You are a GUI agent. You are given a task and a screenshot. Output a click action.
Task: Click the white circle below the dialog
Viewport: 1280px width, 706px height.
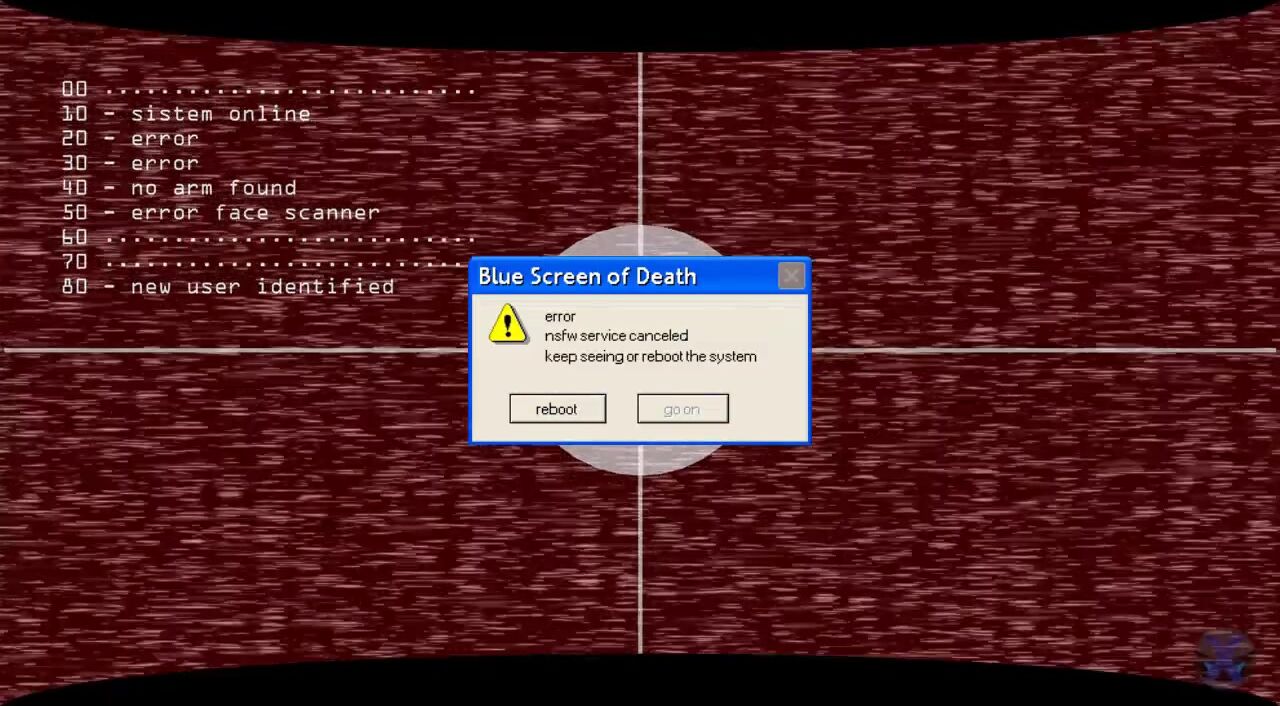640,459
